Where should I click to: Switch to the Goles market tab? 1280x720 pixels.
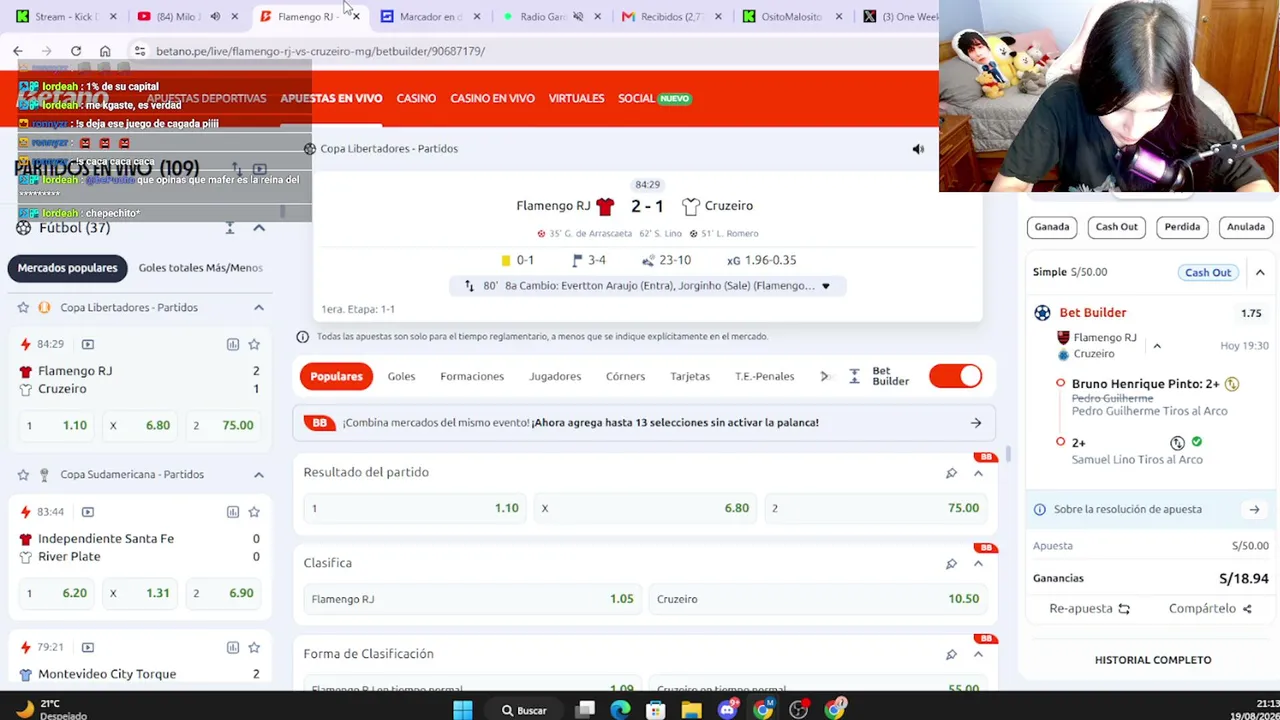tap(401, 377)
